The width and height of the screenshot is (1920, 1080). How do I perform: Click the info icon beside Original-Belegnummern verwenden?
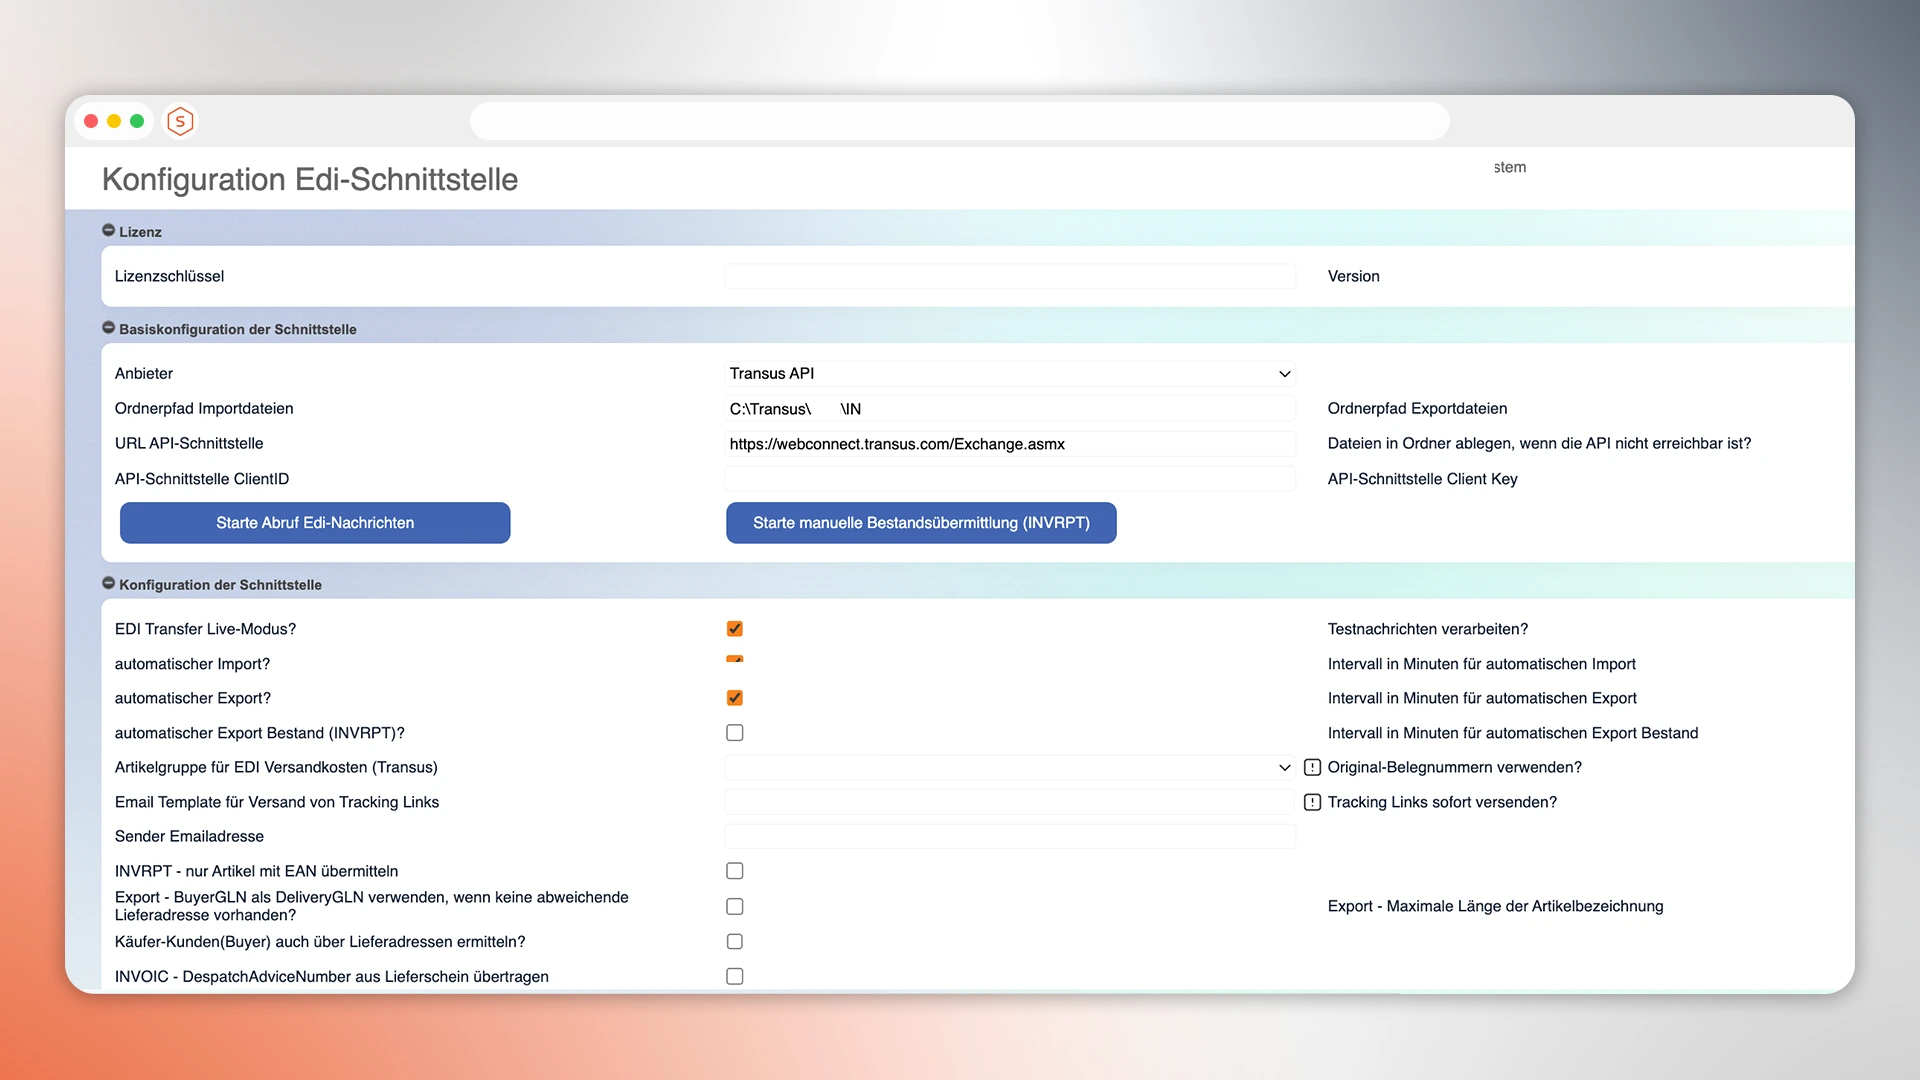tap(1312, 768)
